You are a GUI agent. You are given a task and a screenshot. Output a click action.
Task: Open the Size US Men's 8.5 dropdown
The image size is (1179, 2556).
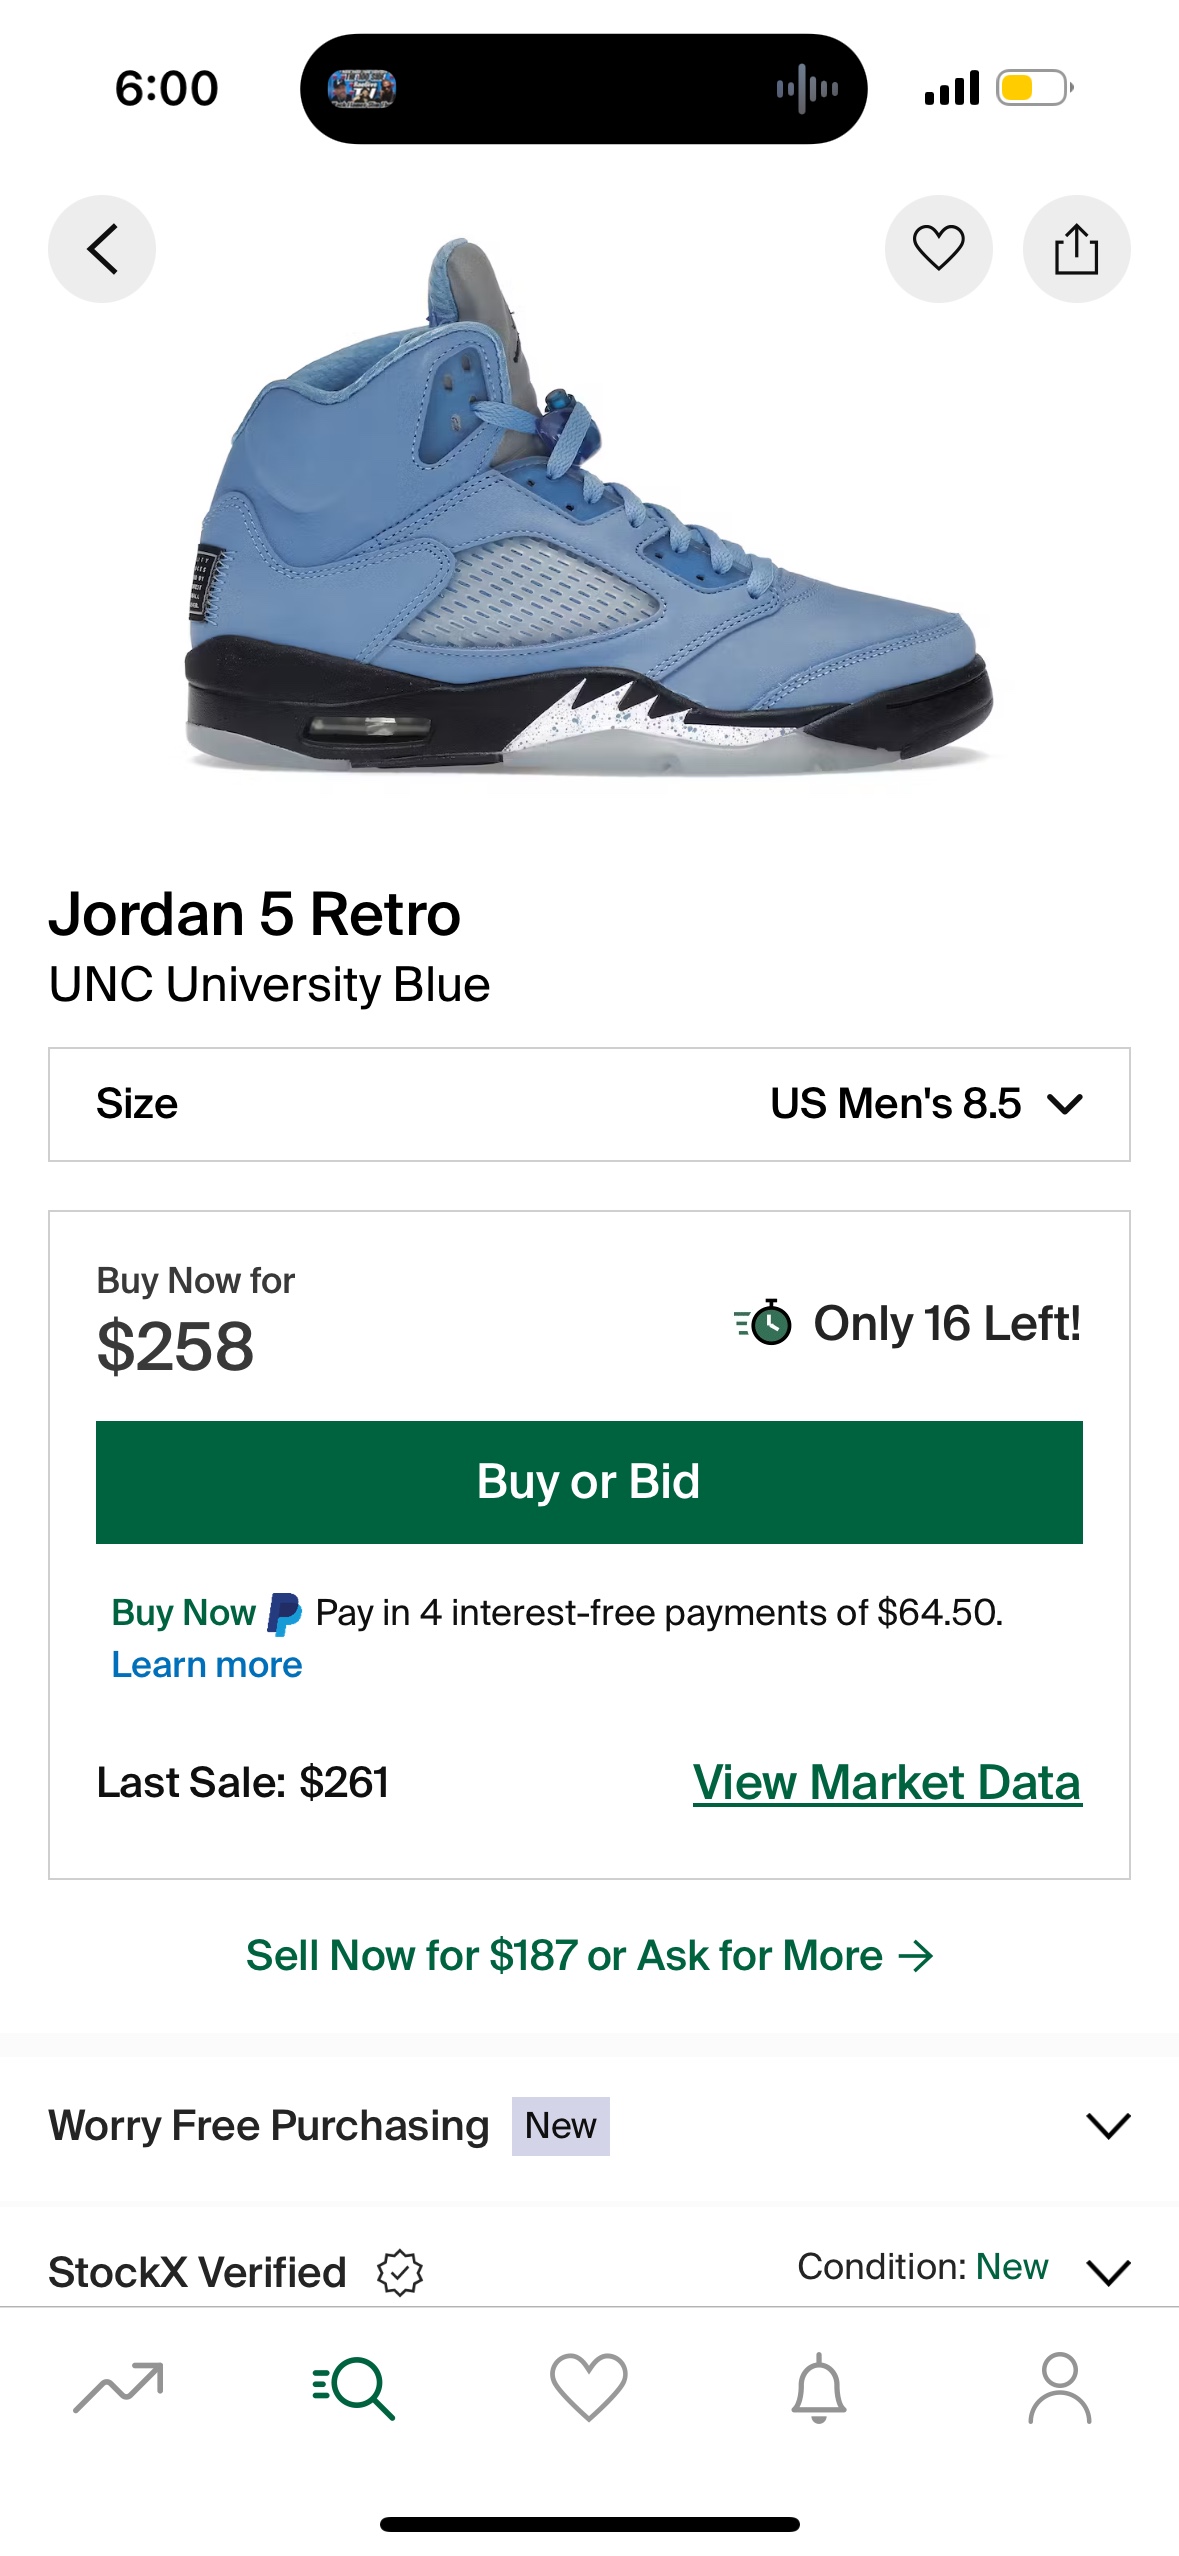[x=589, y=1104]
